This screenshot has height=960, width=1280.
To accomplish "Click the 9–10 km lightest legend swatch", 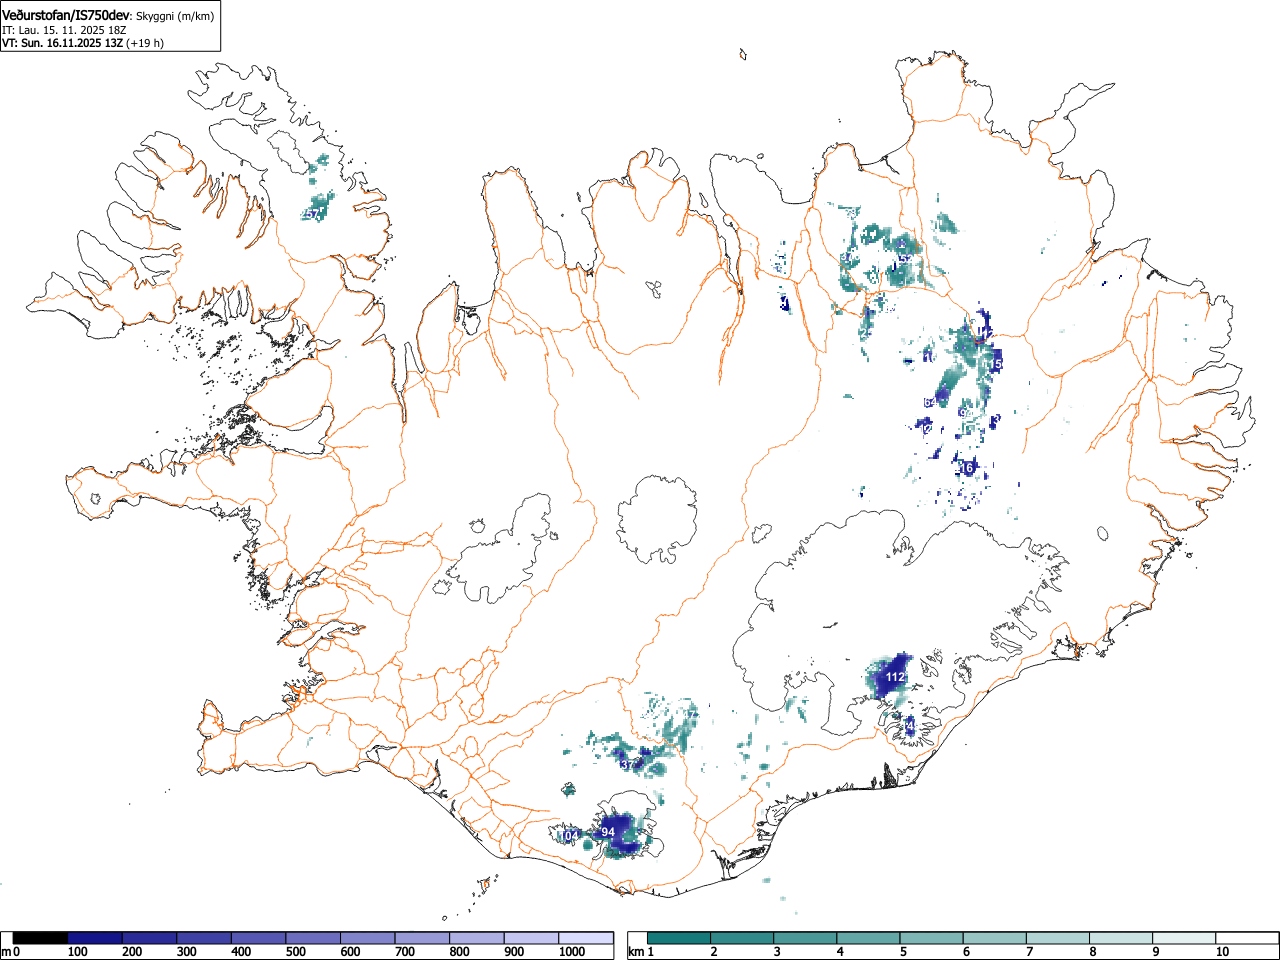I will pos(1186,938).
